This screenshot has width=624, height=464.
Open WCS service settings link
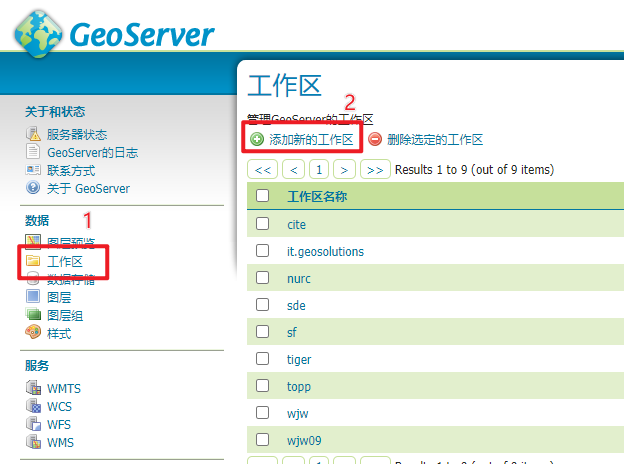click(60, 407)
